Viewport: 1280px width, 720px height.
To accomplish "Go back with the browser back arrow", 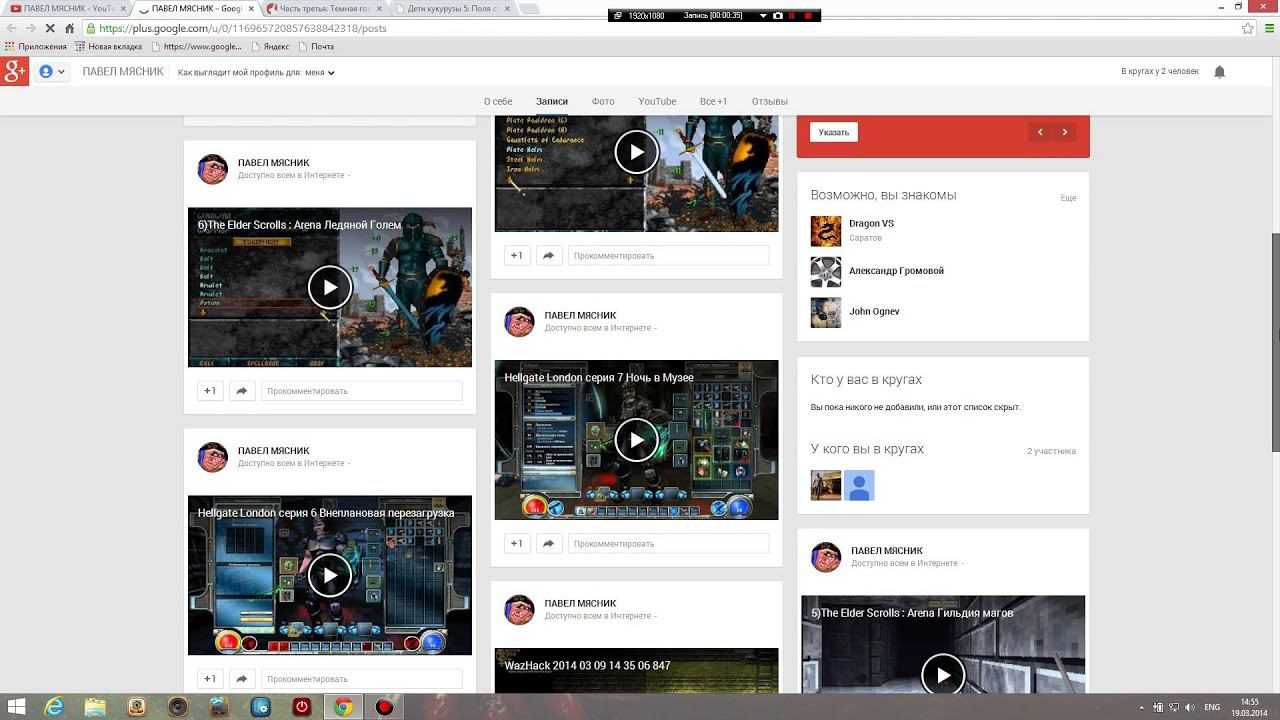I will [x=11, y=28].
